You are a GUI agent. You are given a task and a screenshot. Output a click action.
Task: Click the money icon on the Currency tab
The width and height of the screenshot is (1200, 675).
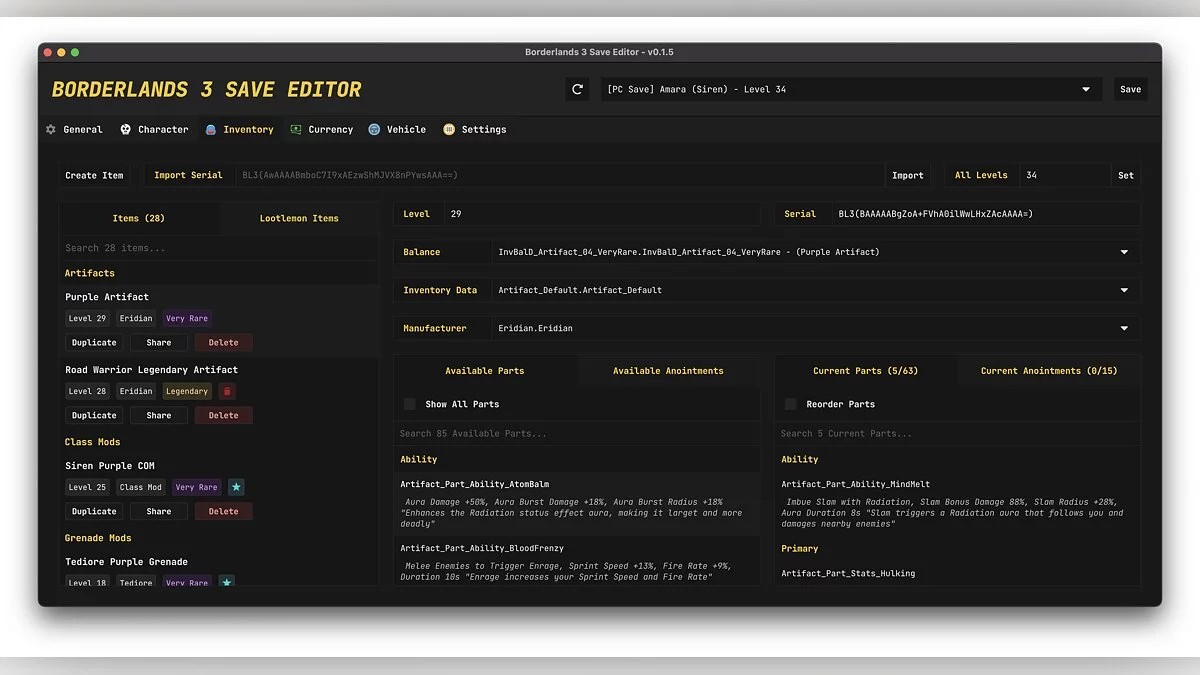click(x=296, y=129)
